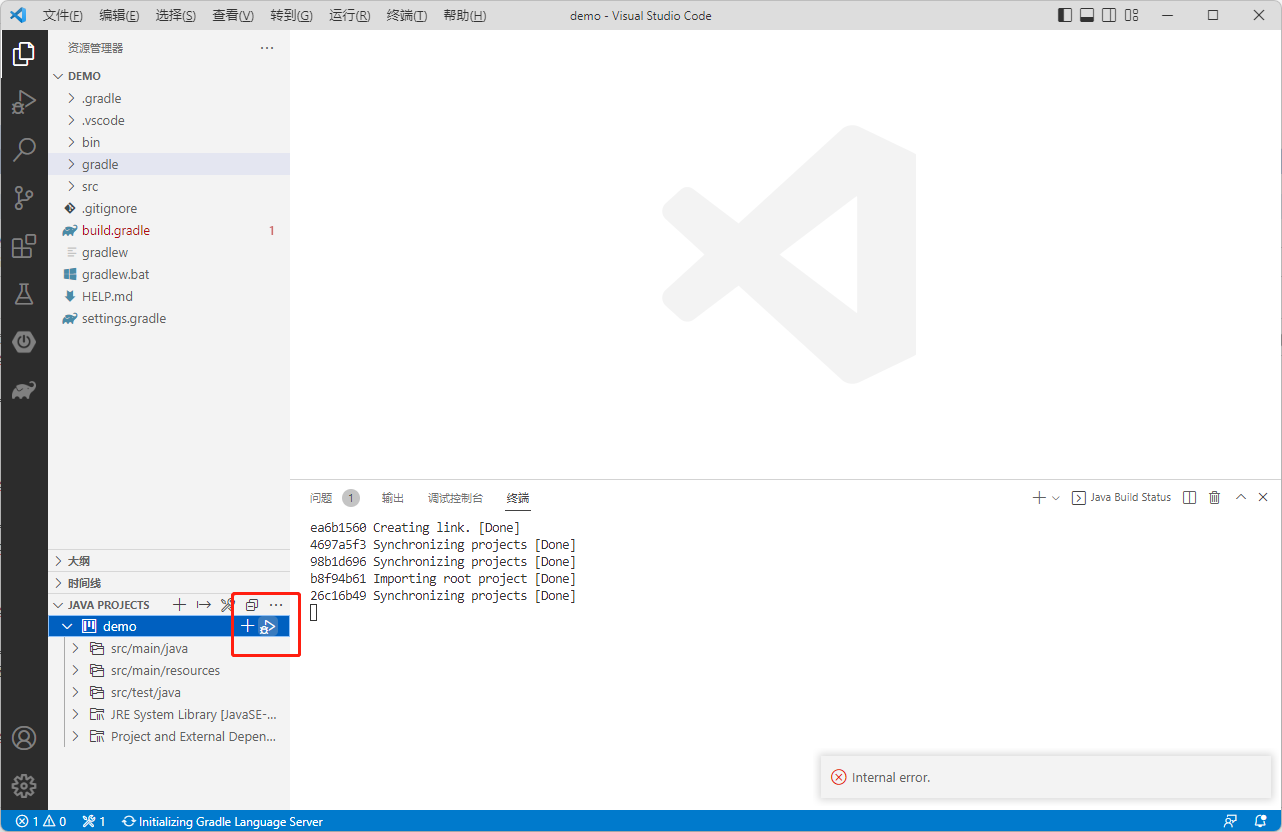This screenshot has height=832, width=1282.
Task: Close the bottom panel
Action: 1263,497
